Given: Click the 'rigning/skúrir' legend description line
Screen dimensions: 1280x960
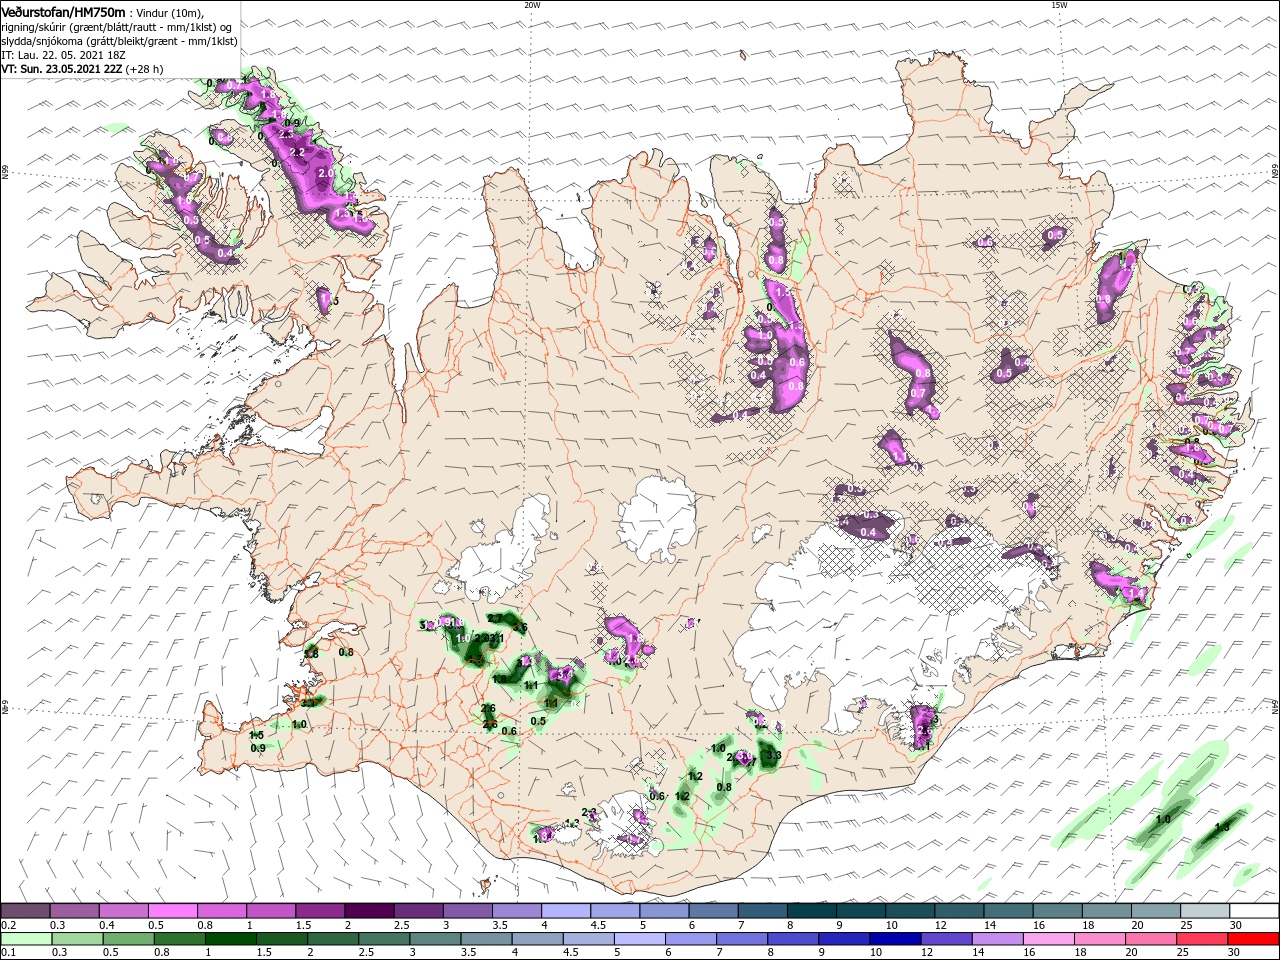Looking at the screenshot, I should click(118, 27).
